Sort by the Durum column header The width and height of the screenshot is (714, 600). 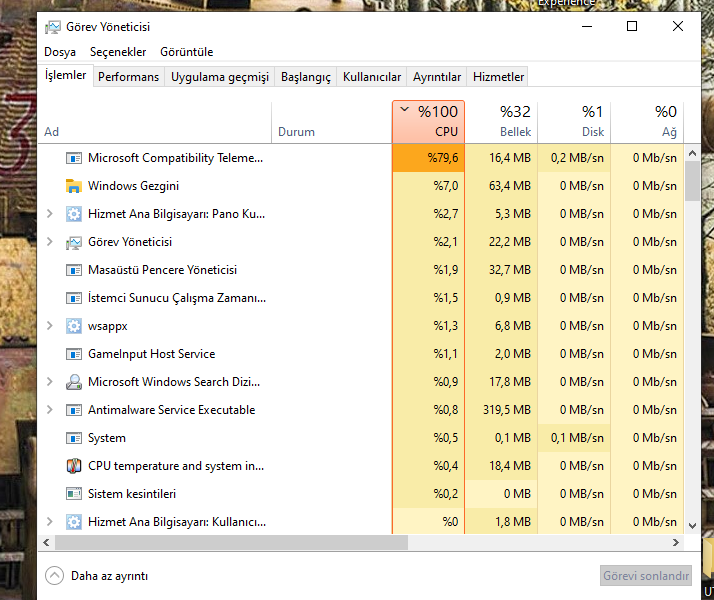click(x=332, y=122)
